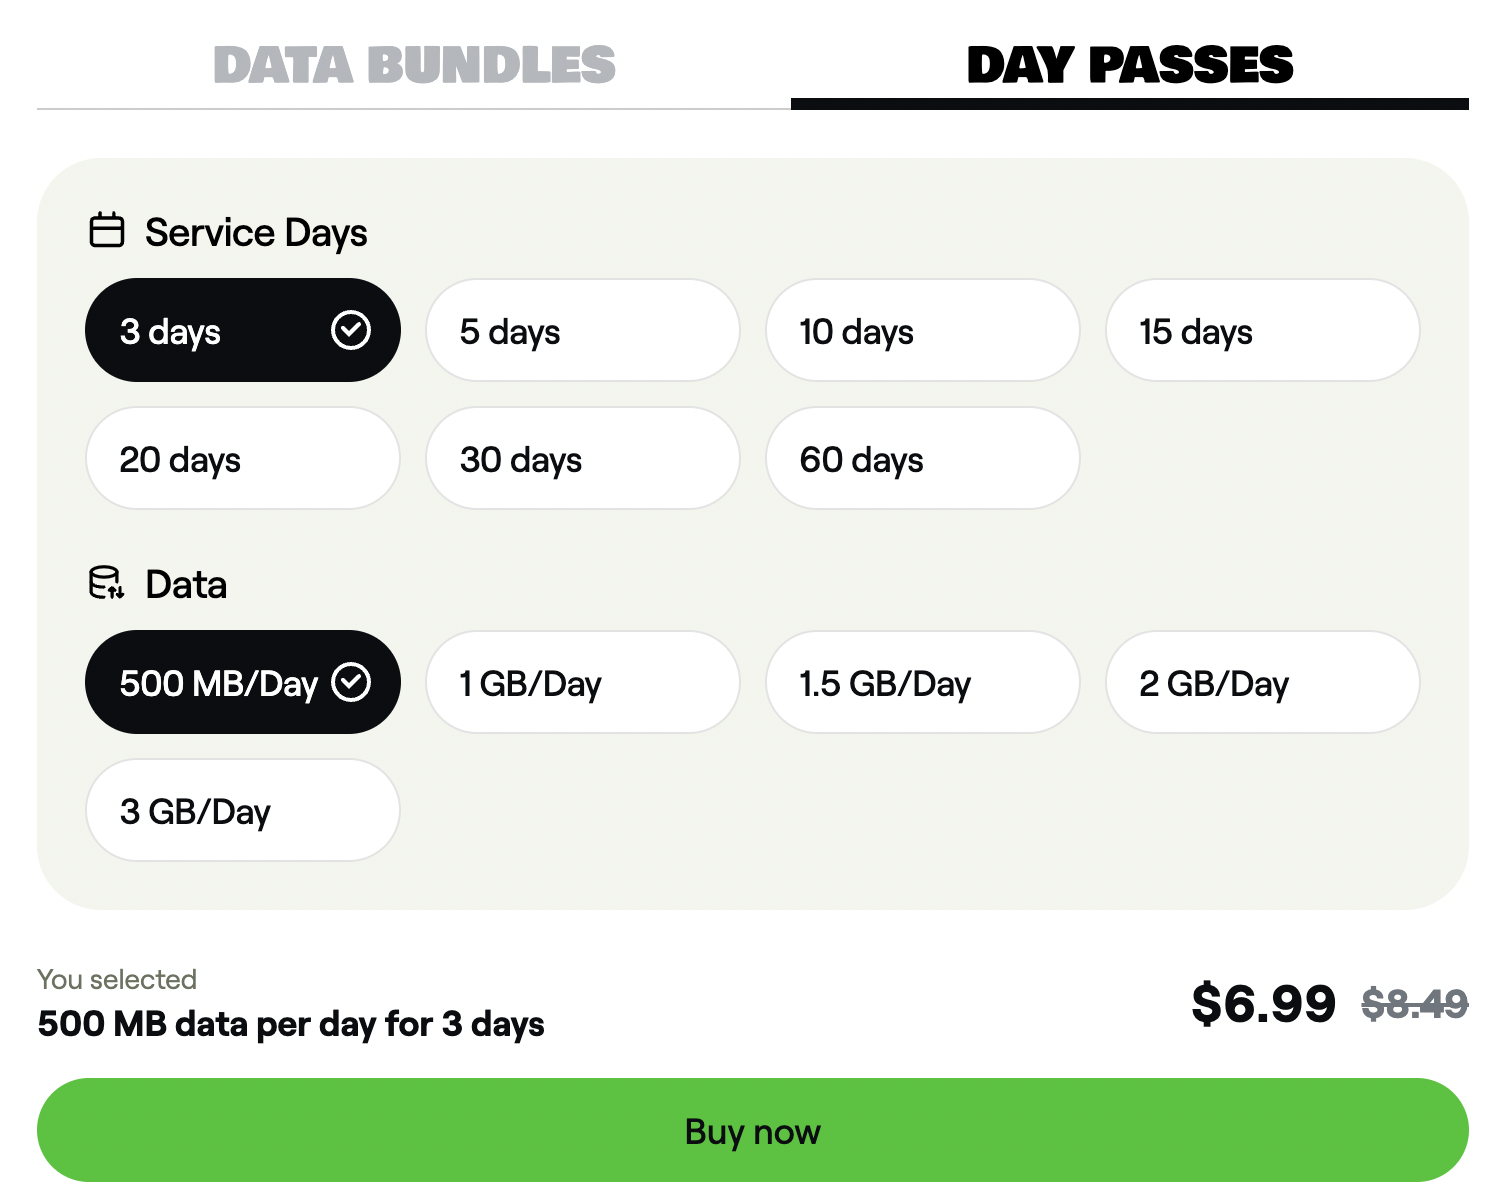Open the Day Passes tab

pos(1129,66)
